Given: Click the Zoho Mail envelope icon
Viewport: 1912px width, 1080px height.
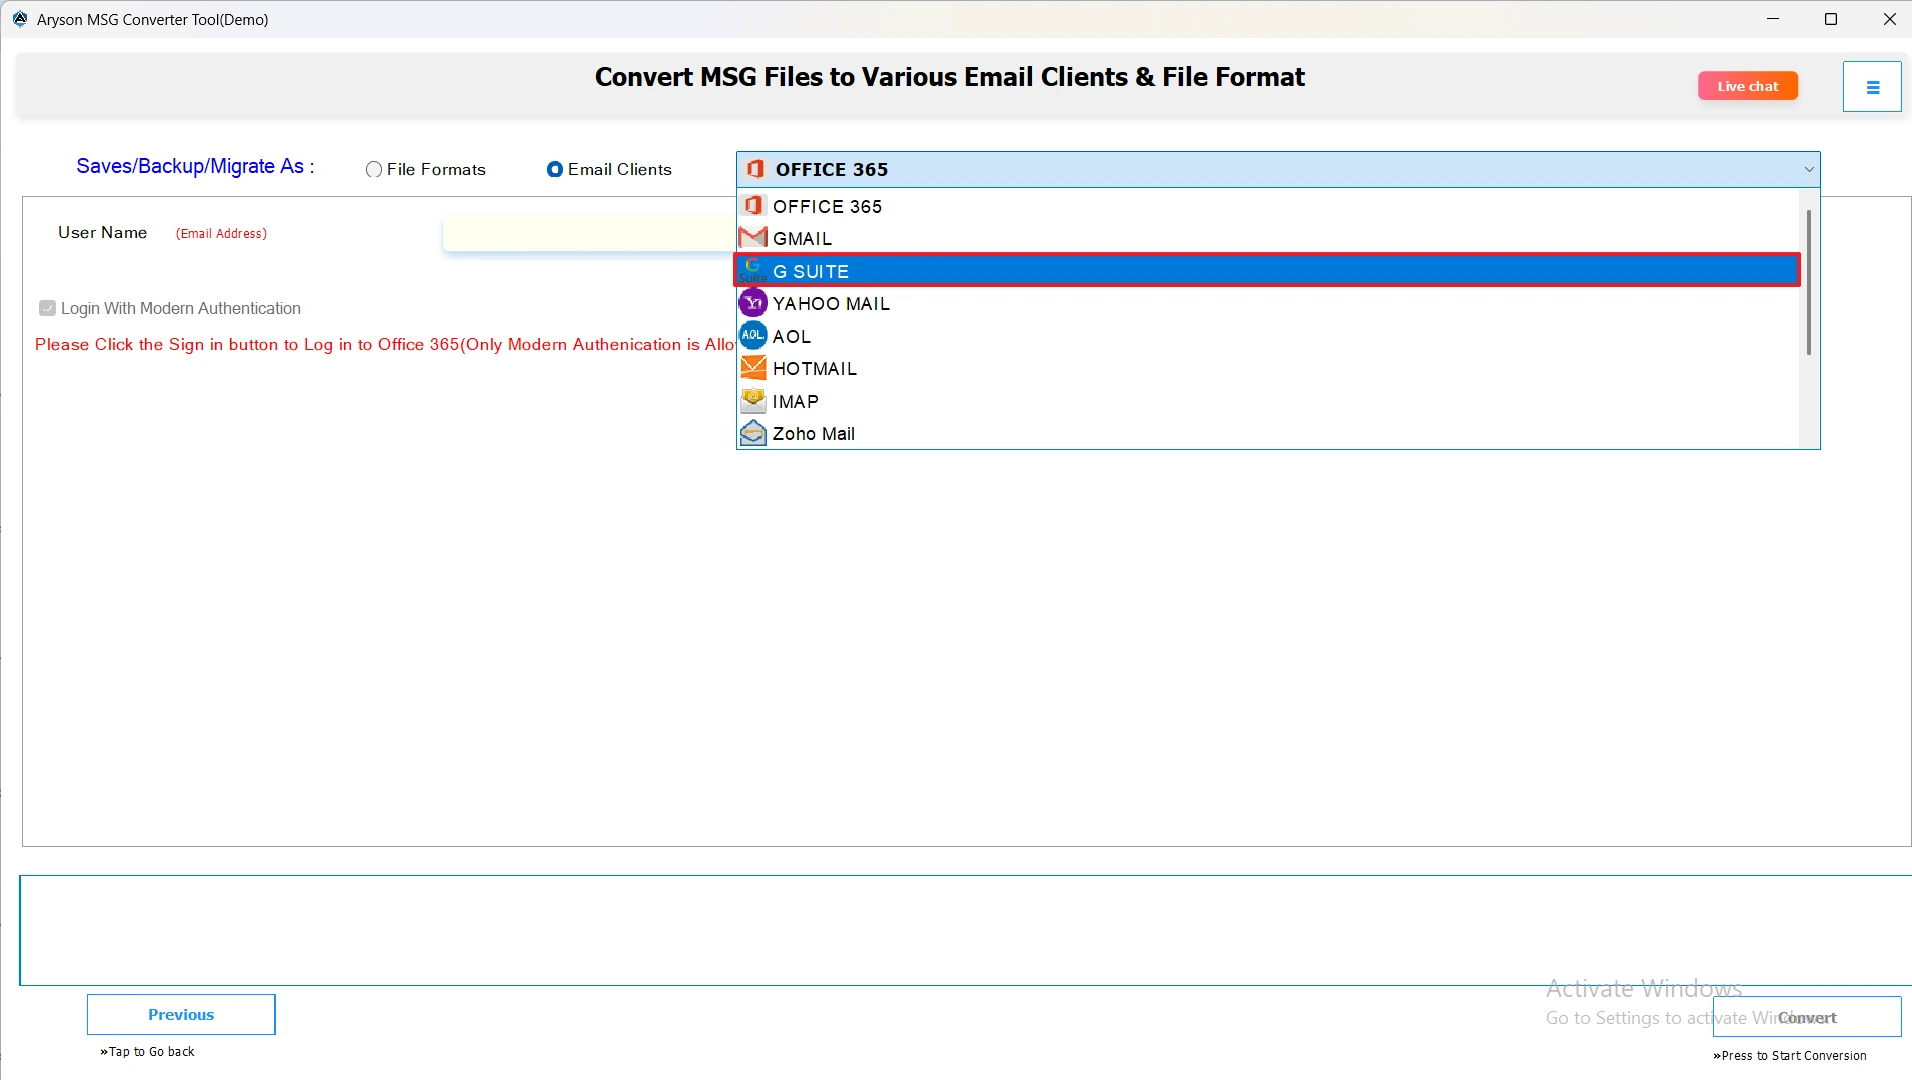Looking at the screenshot, I should tap(753, 433).
